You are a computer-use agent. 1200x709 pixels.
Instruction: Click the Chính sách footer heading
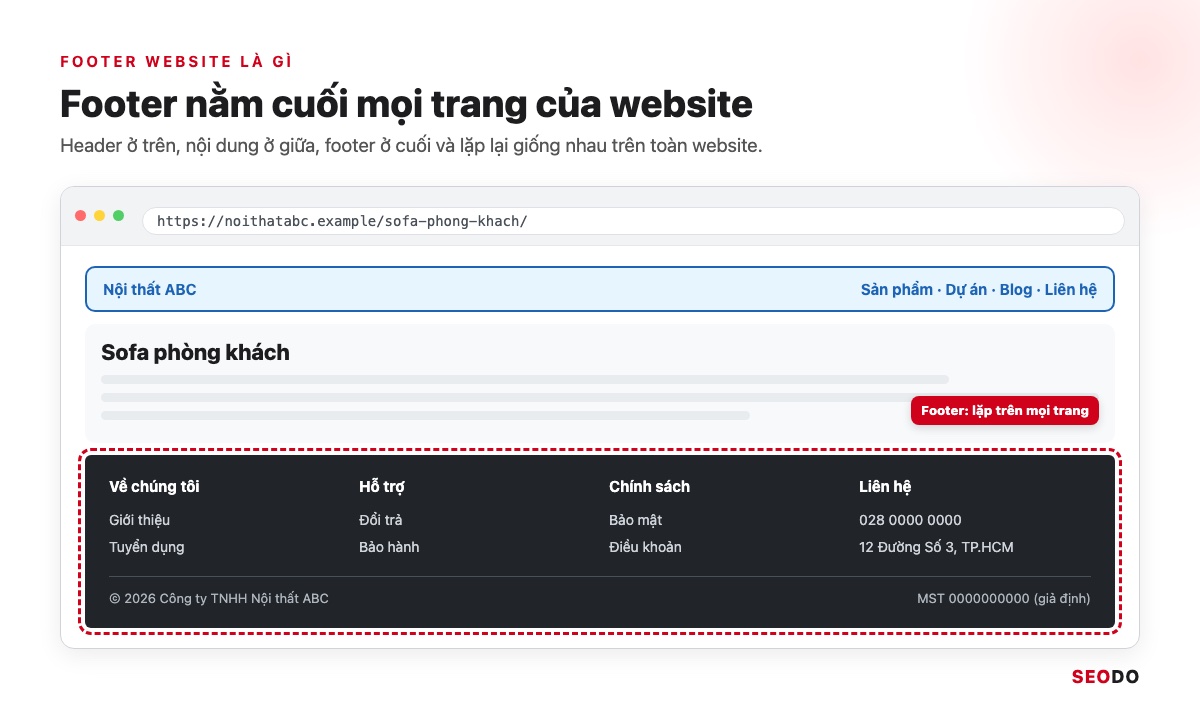click(650, 487)
